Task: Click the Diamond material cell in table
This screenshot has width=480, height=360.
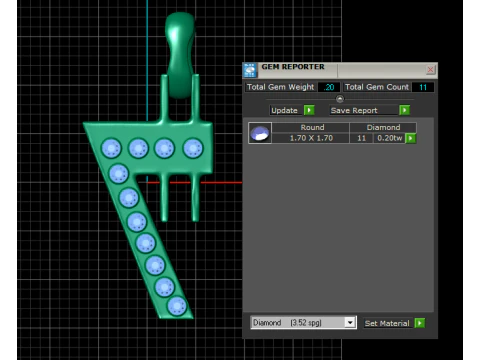Action: pos(383,127)
